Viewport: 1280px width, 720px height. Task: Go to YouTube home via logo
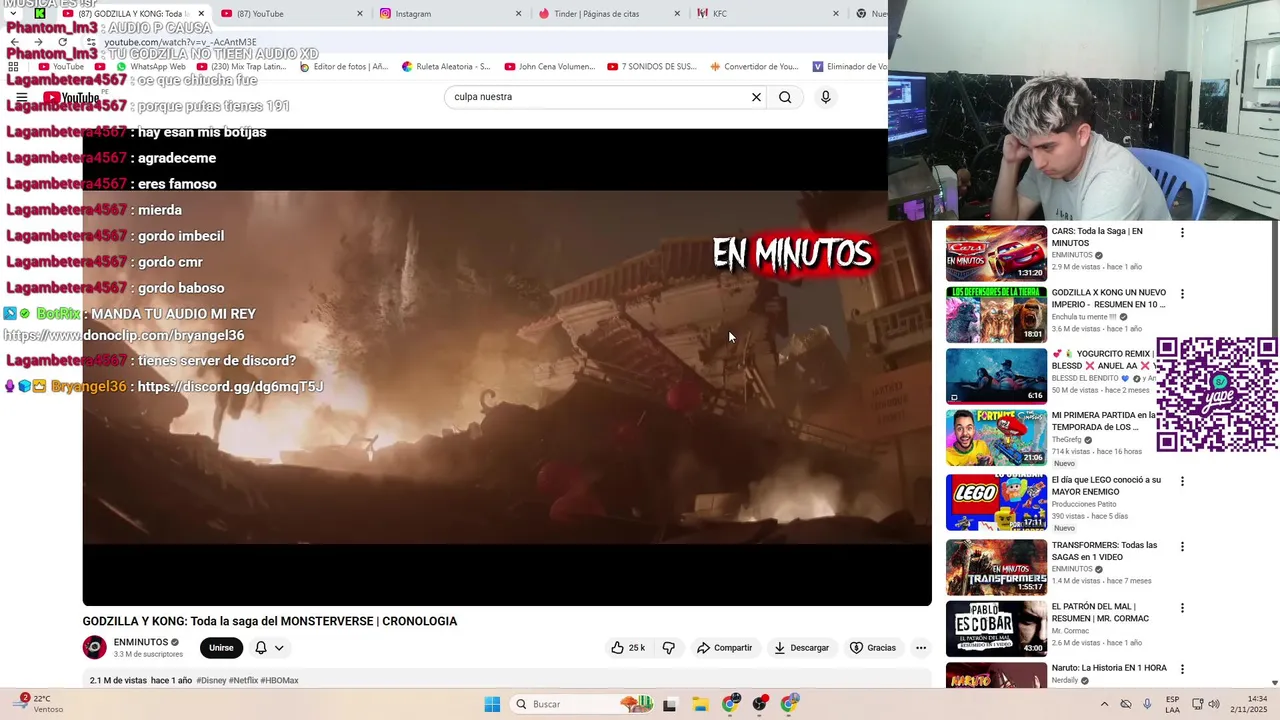71,98
